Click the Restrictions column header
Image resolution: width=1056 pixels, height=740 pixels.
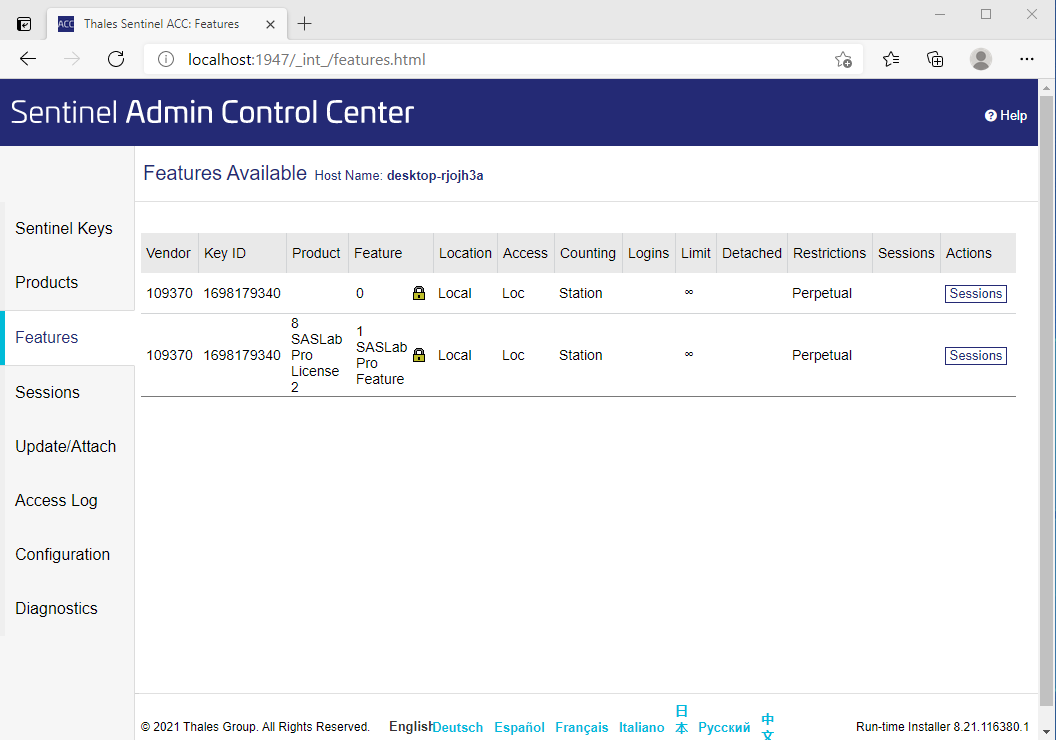click(x=830, y=253)
